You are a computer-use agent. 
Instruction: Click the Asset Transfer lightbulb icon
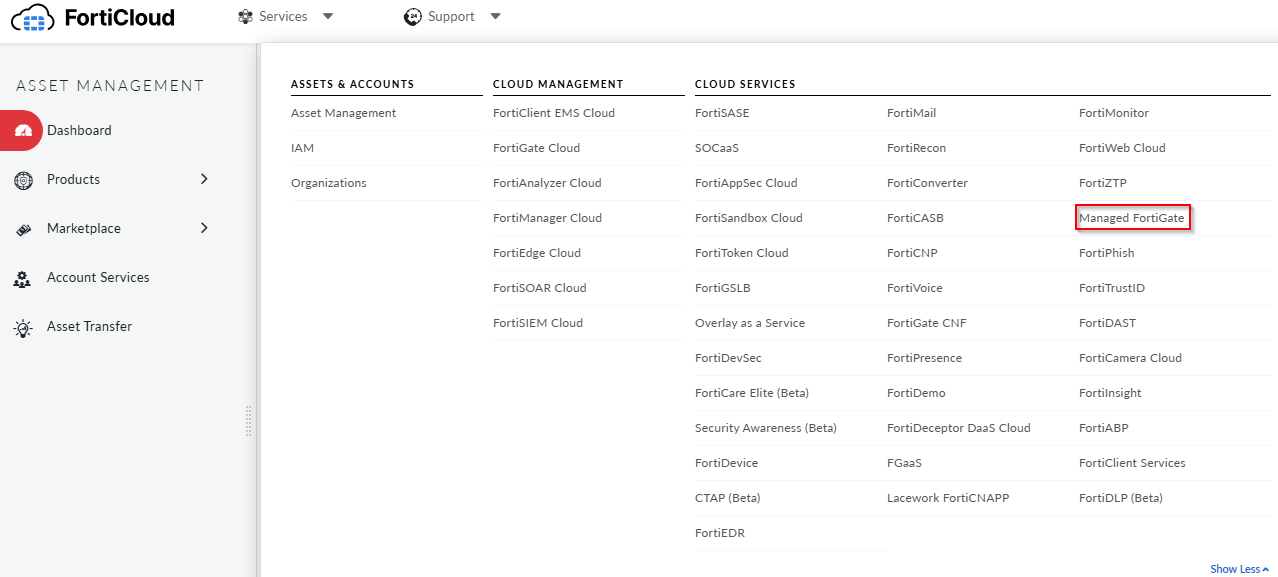[23, 327]
